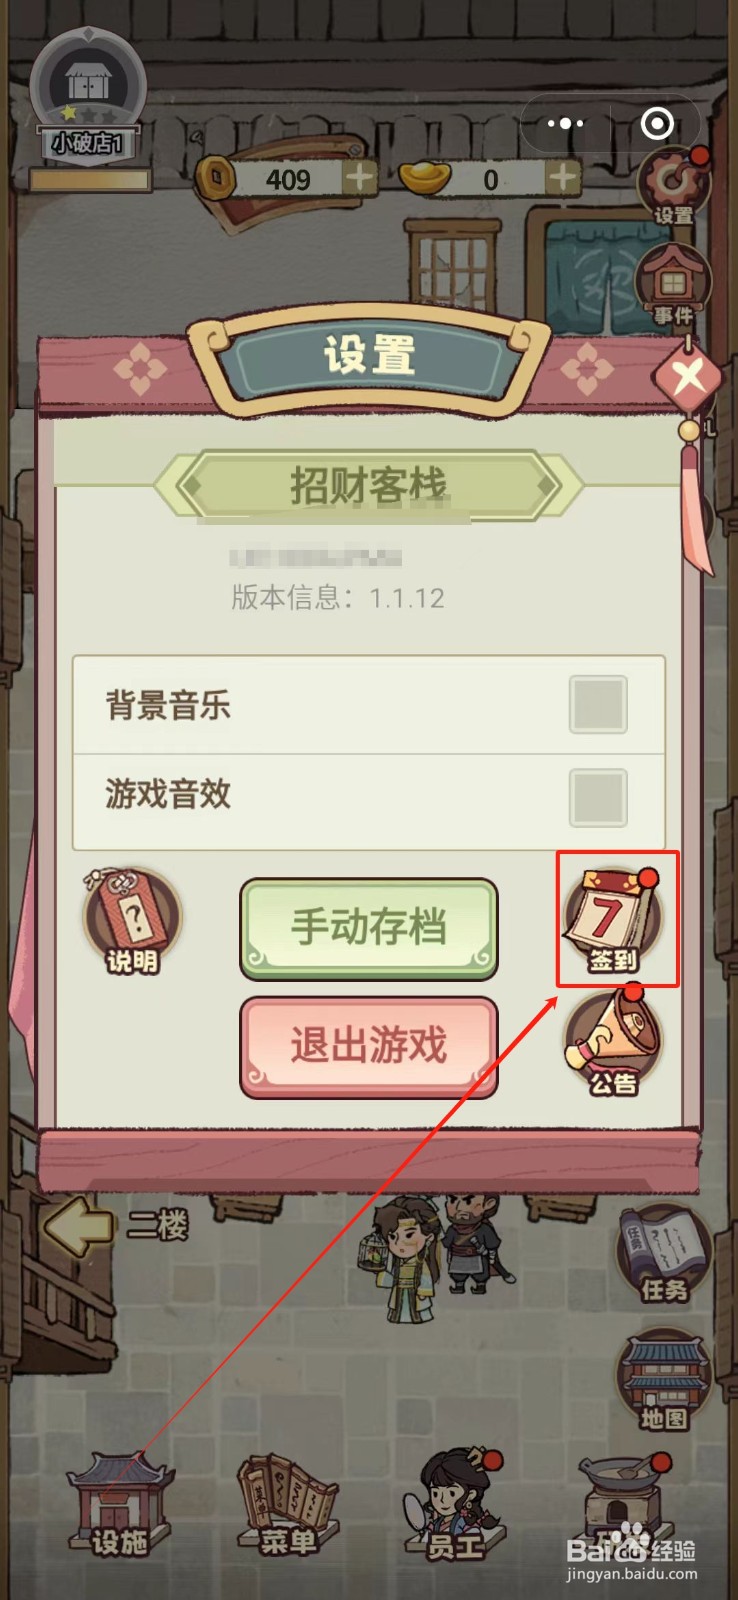Screen dimensions: 738x1600
Task: Click the 手动存档 manual save button
Action: tap(369, 929)
